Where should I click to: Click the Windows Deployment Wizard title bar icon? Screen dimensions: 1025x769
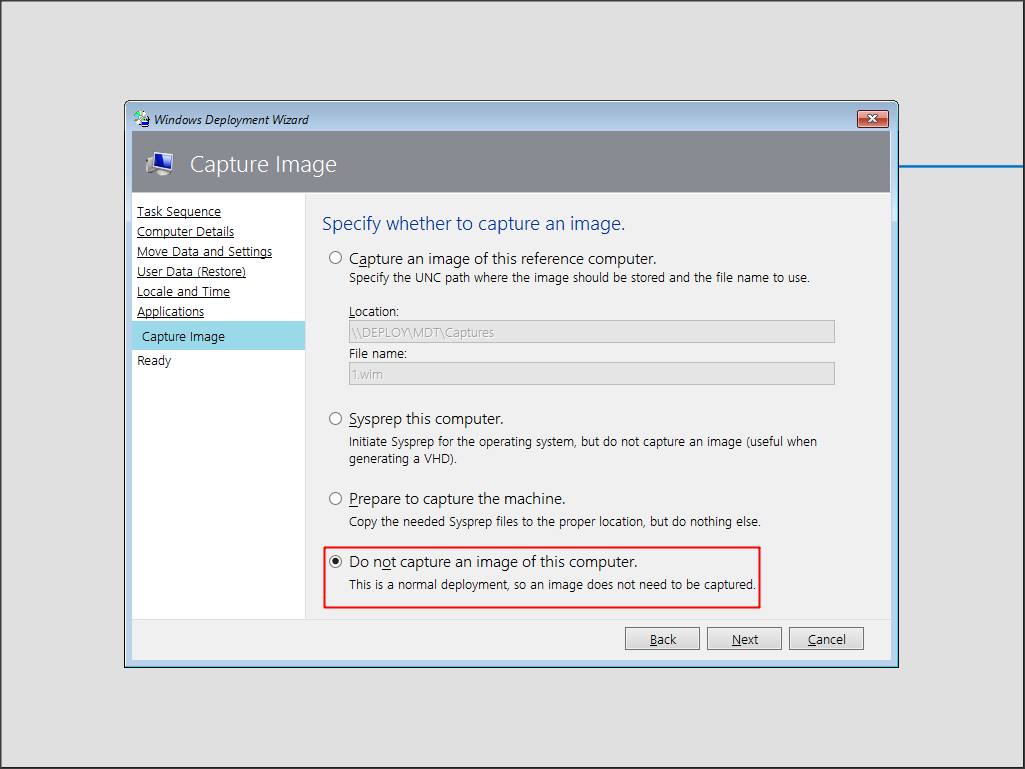click(142, 119)
